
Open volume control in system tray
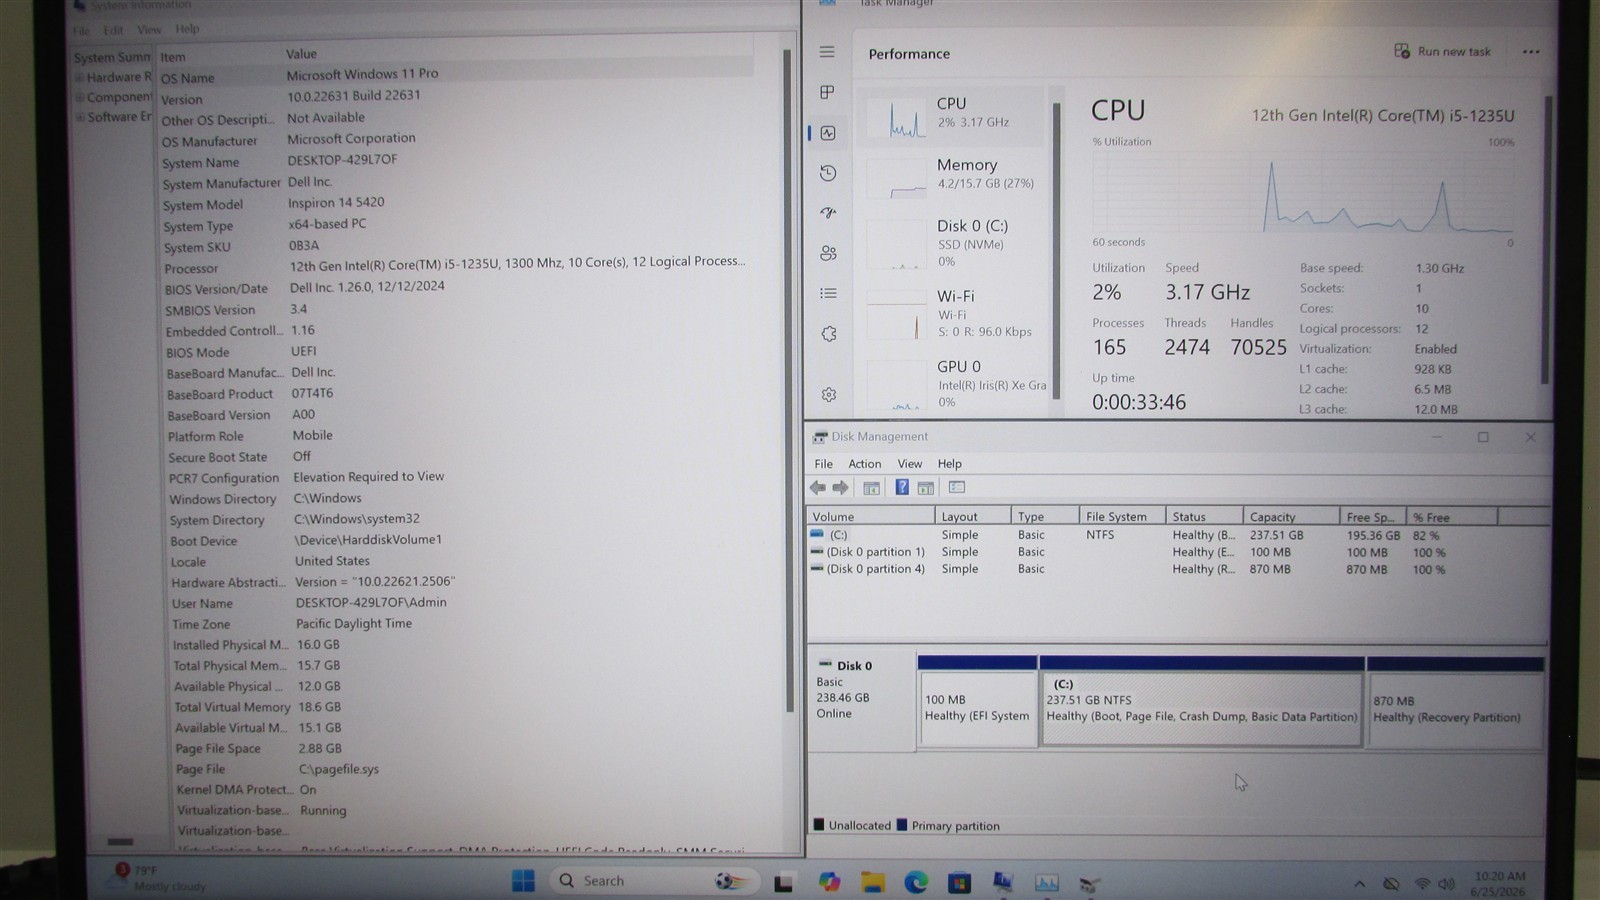(x=1446, y=884)
